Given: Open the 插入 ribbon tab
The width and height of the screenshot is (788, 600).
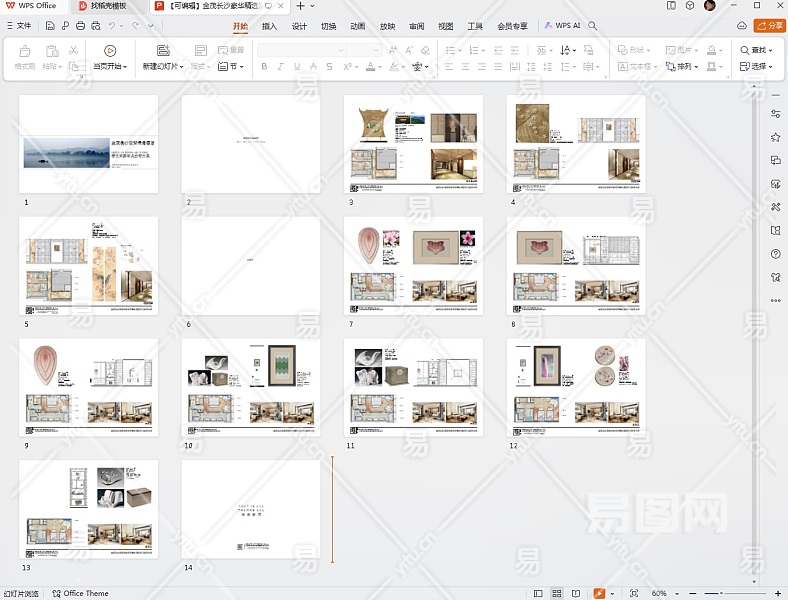Looking at the screenshot, I should point(269,26).
